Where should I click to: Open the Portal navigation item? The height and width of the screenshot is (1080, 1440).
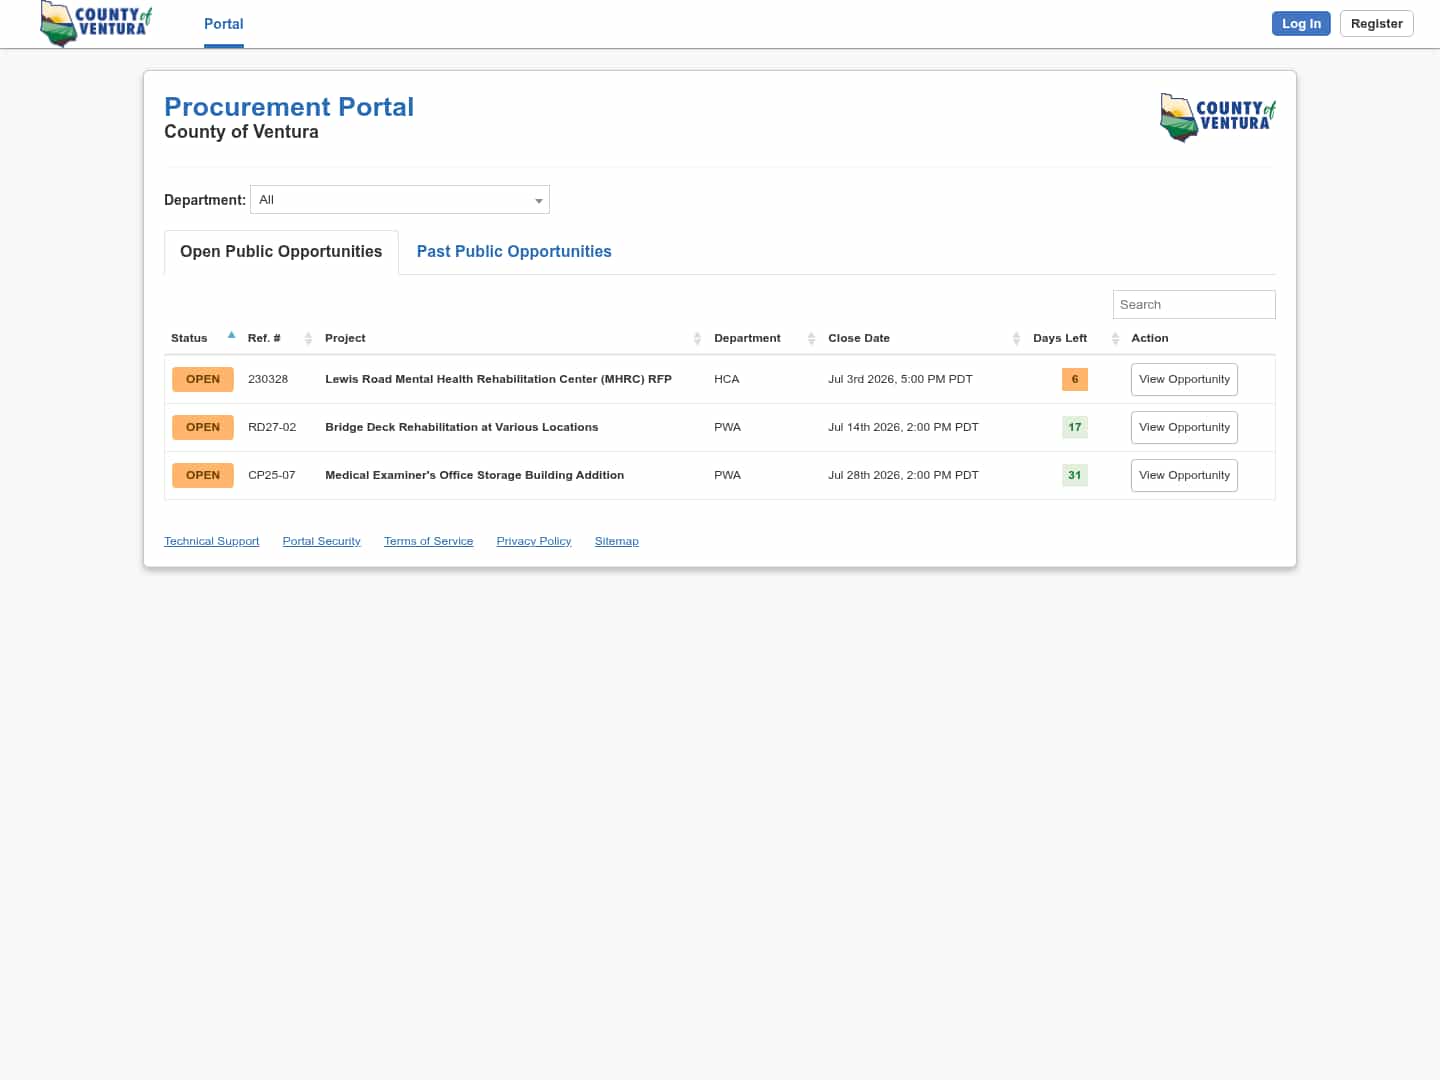[x=224, y=24]
